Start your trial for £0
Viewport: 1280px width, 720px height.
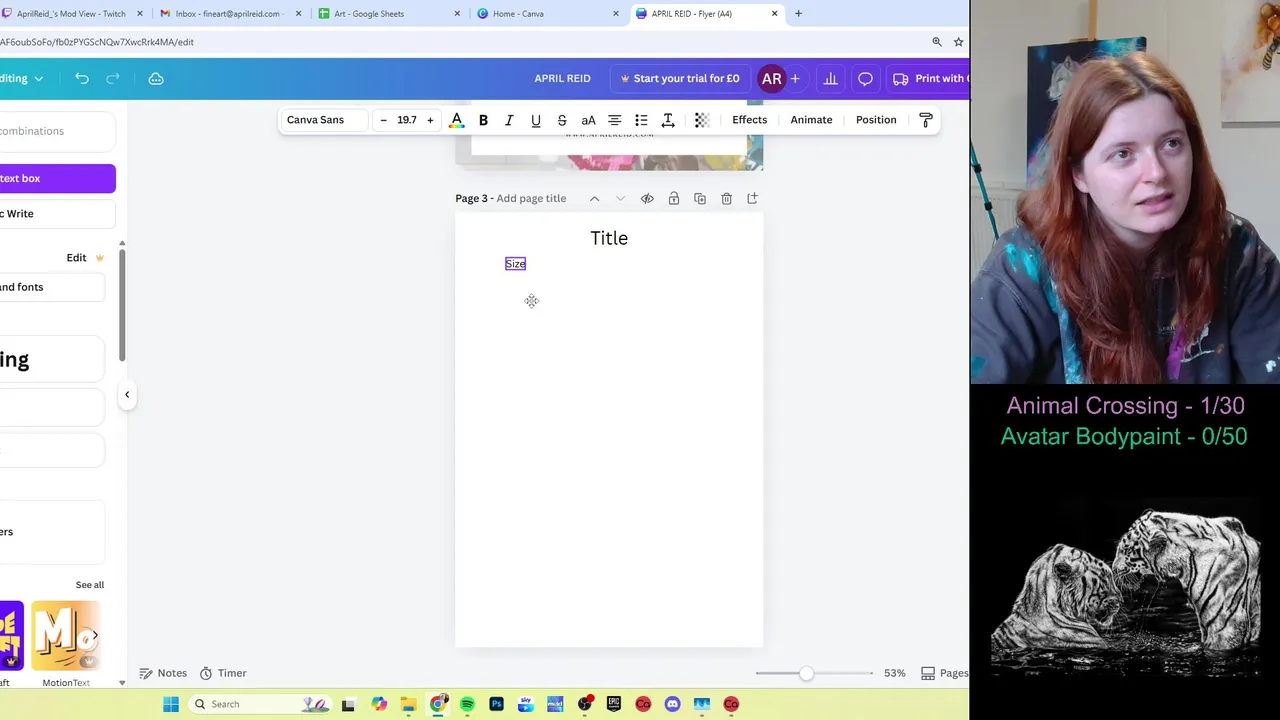point(680,78)
